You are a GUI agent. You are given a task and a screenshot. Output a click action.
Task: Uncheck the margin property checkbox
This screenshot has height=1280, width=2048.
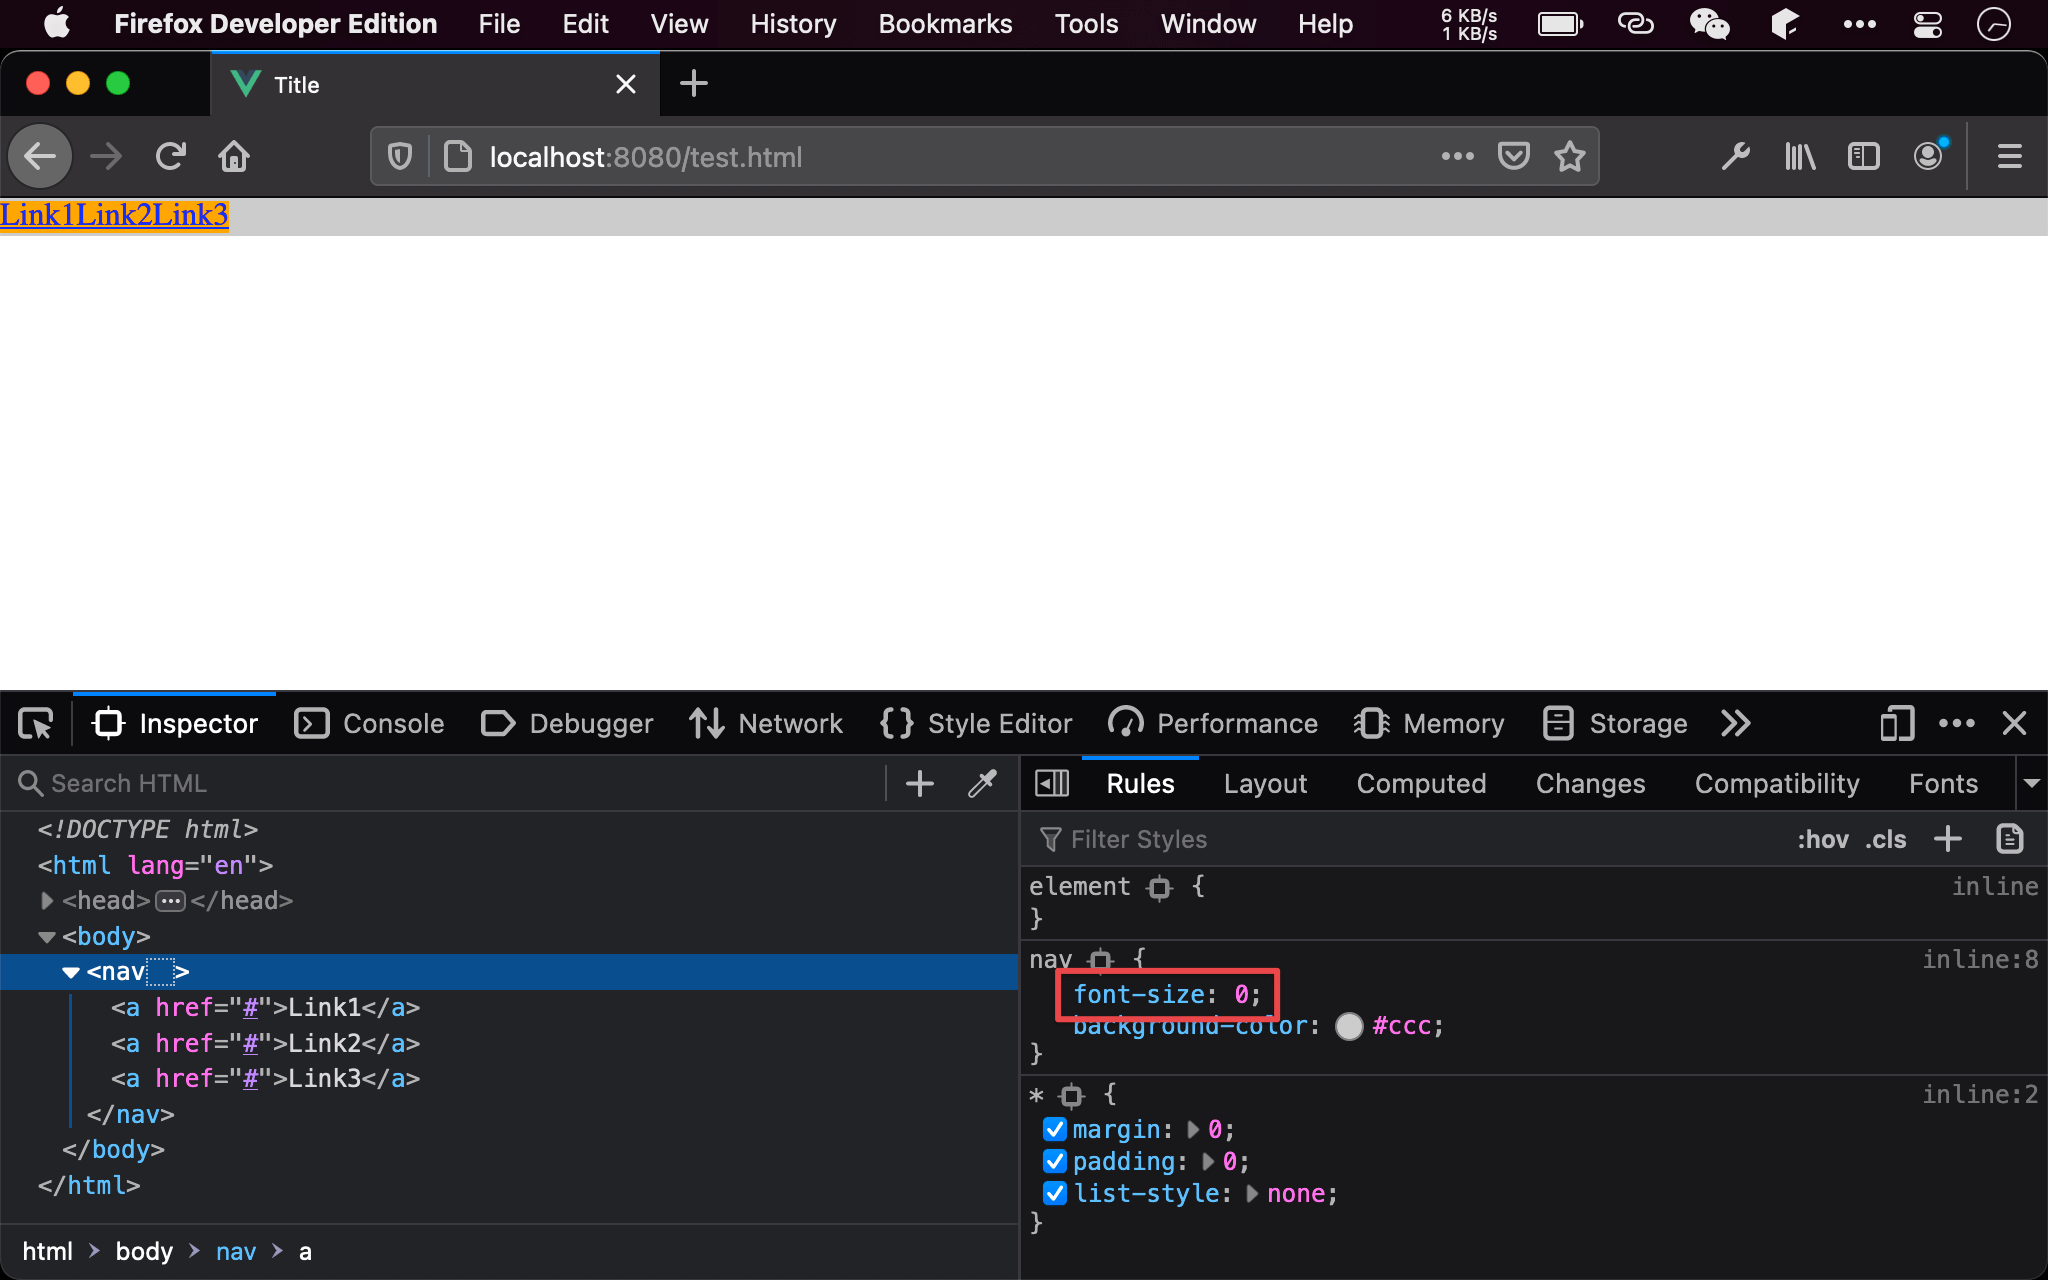(x=1054, y=1129)
